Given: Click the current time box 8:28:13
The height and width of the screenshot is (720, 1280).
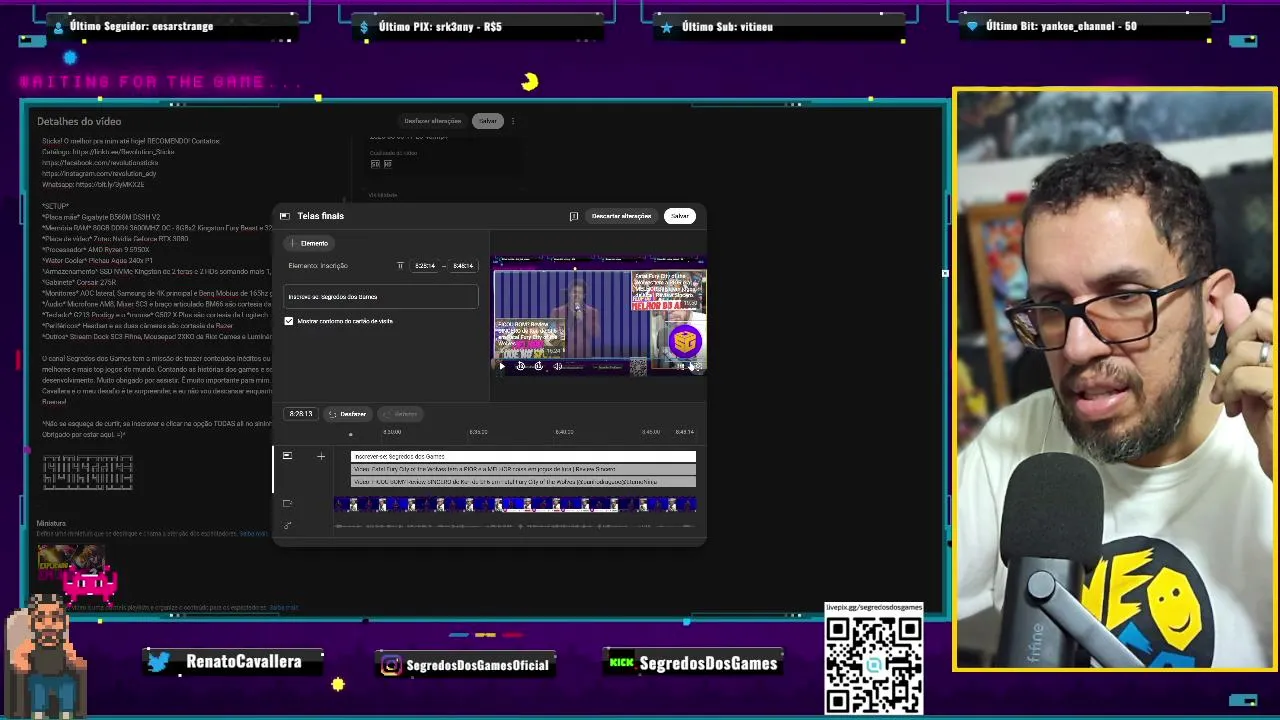Looking at the screenshot, I should click(x=300, y=414).
